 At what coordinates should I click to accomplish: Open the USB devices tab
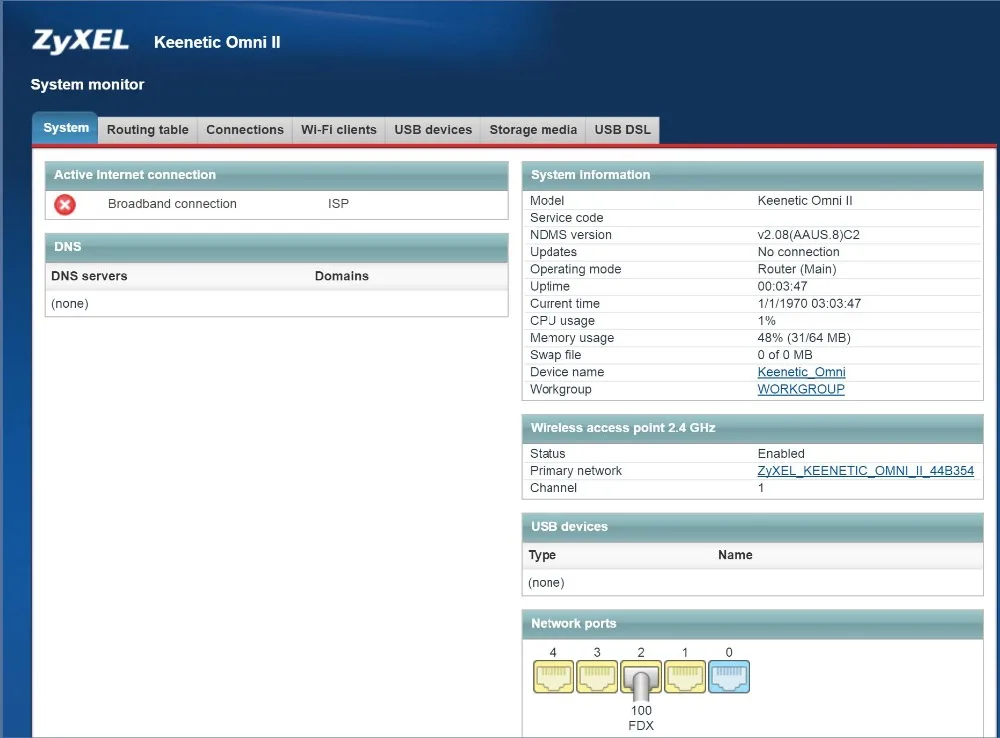coord(433,129)
